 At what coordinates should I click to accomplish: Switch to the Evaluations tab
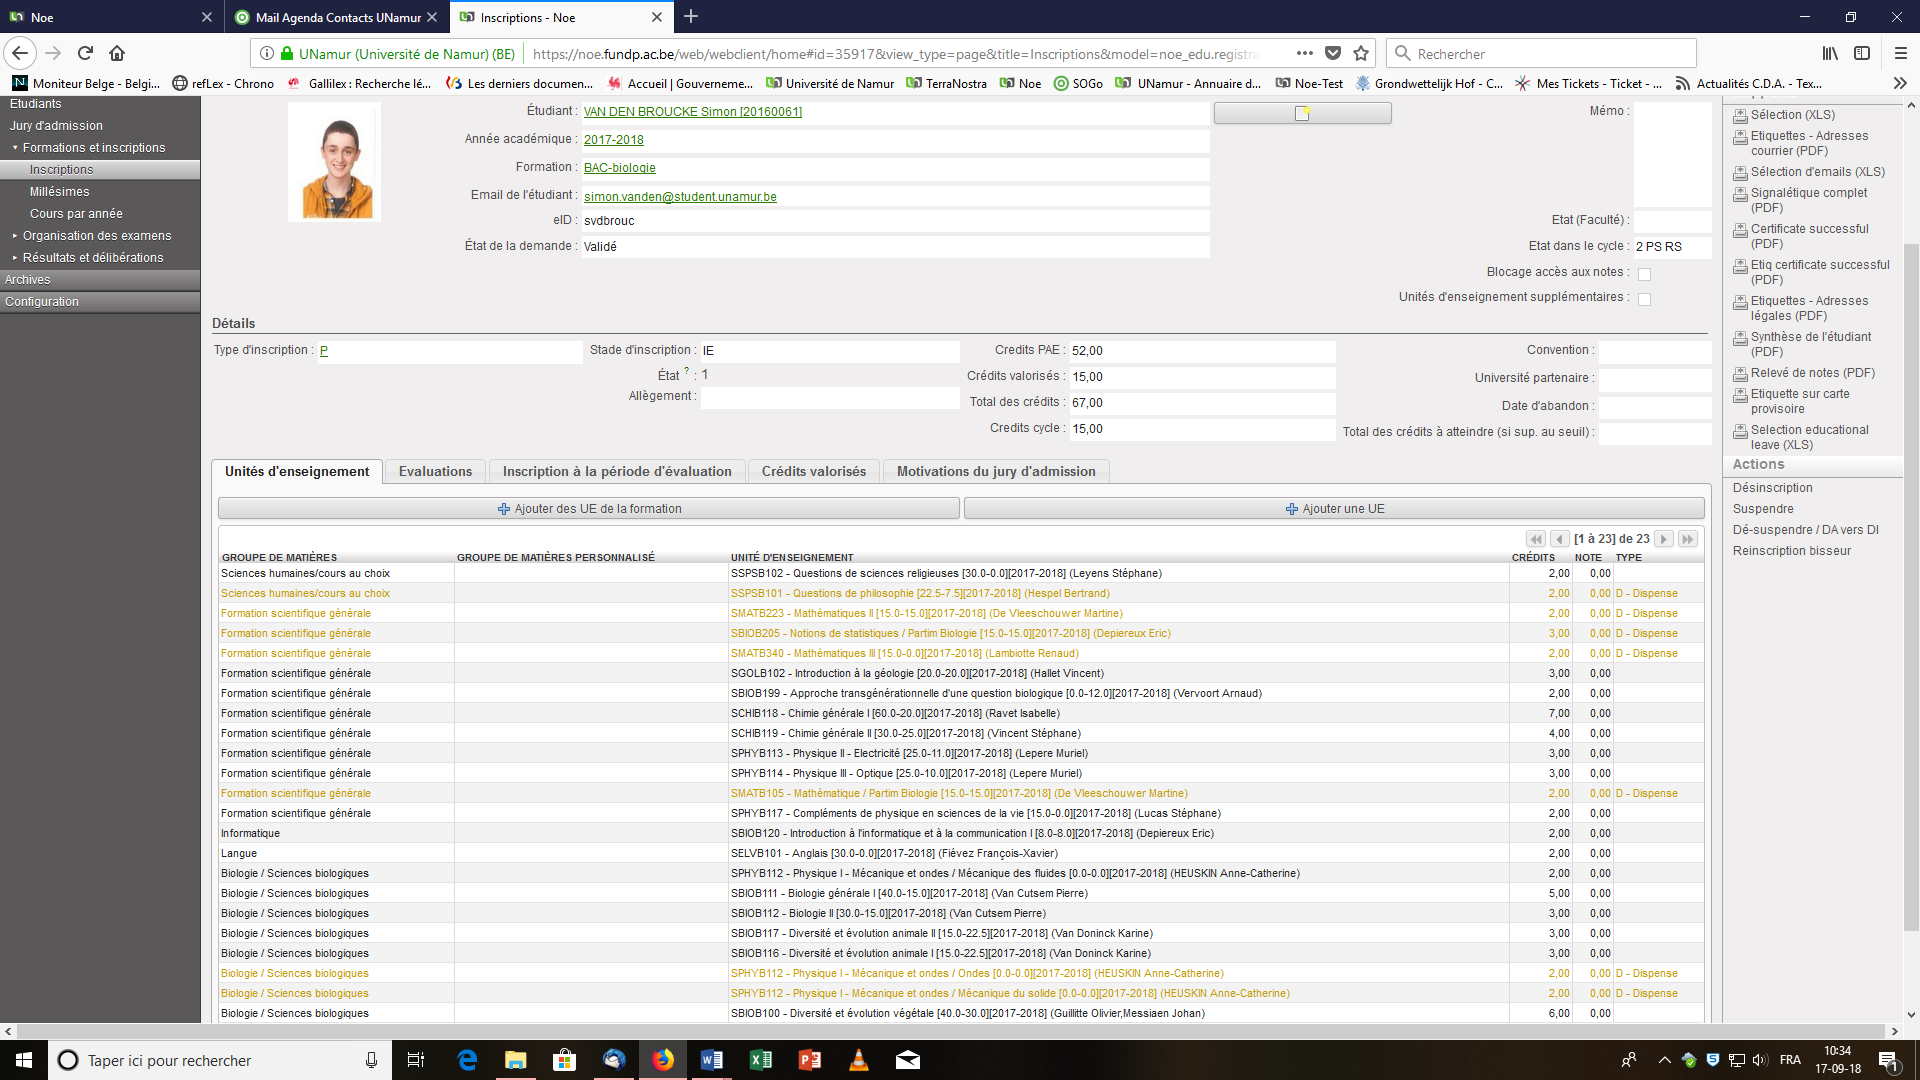pyautogui.click(x=435, y=471)
